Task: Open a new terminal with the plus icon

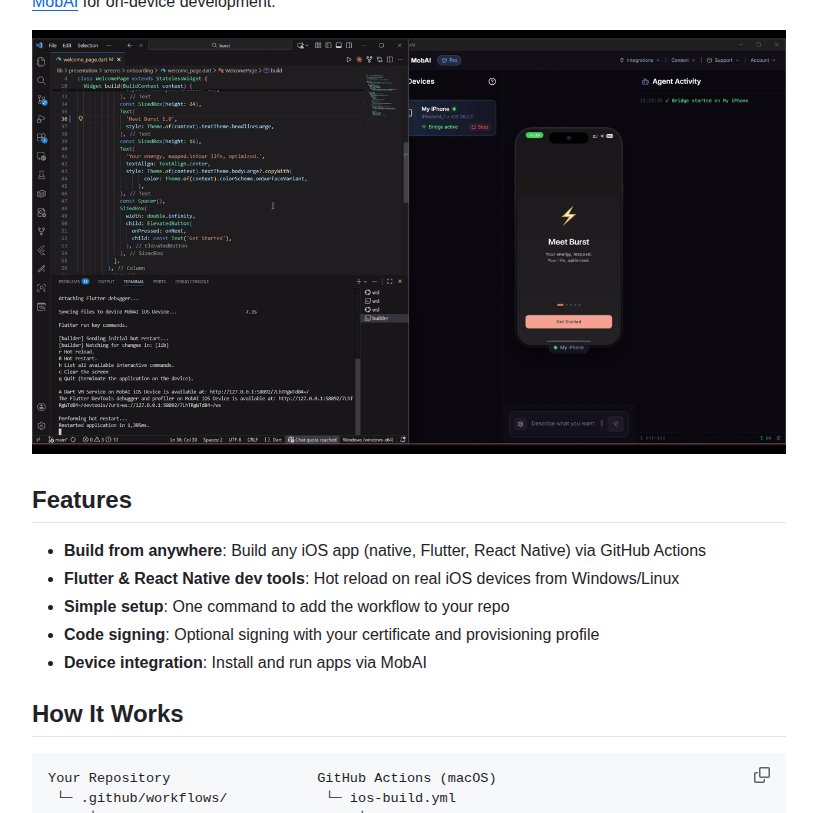Action: [x=359, y=281]
